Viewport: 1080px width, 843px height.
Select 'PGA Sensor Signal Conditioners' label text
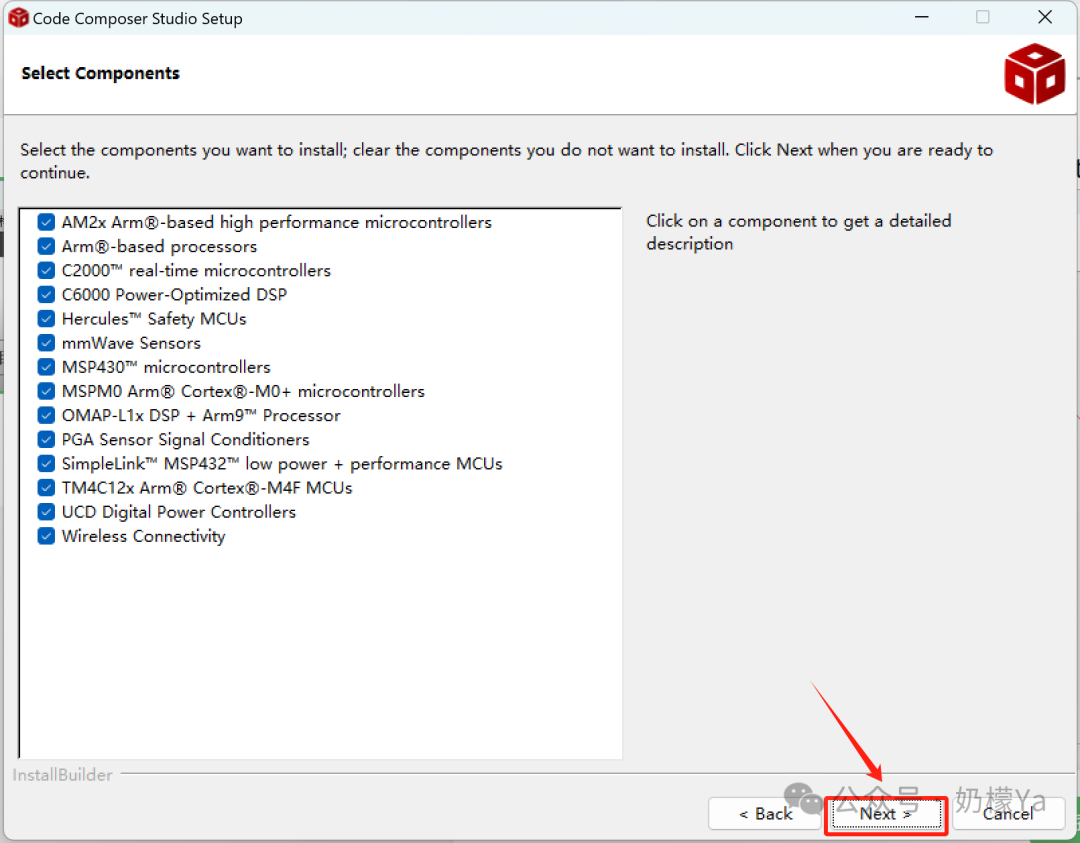(185, 439)
